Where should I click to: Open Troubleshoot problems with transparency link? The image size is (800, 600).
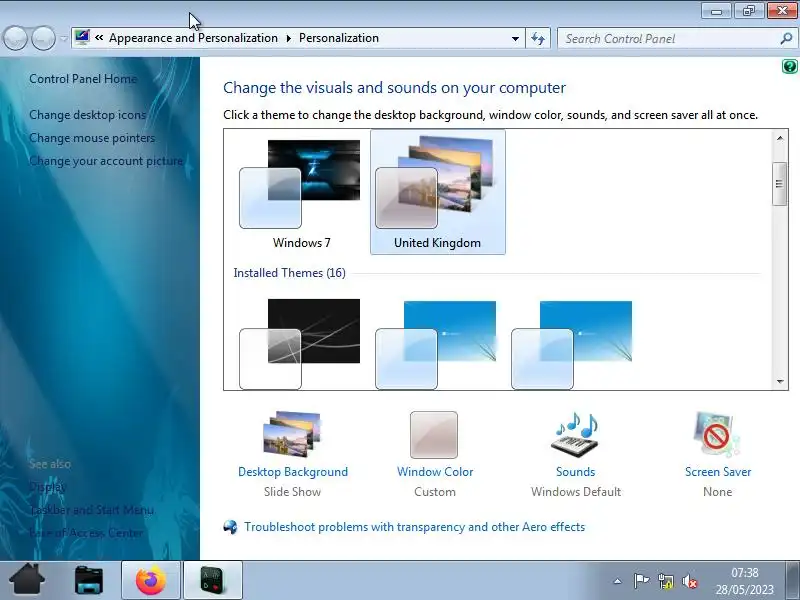(414, 527)
